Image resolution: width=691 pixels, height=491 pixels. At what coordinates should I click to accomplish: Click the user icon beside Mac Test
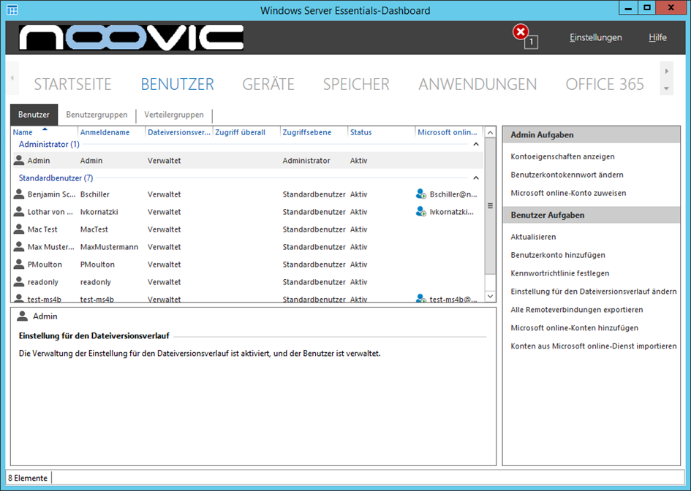pos(19,229)
